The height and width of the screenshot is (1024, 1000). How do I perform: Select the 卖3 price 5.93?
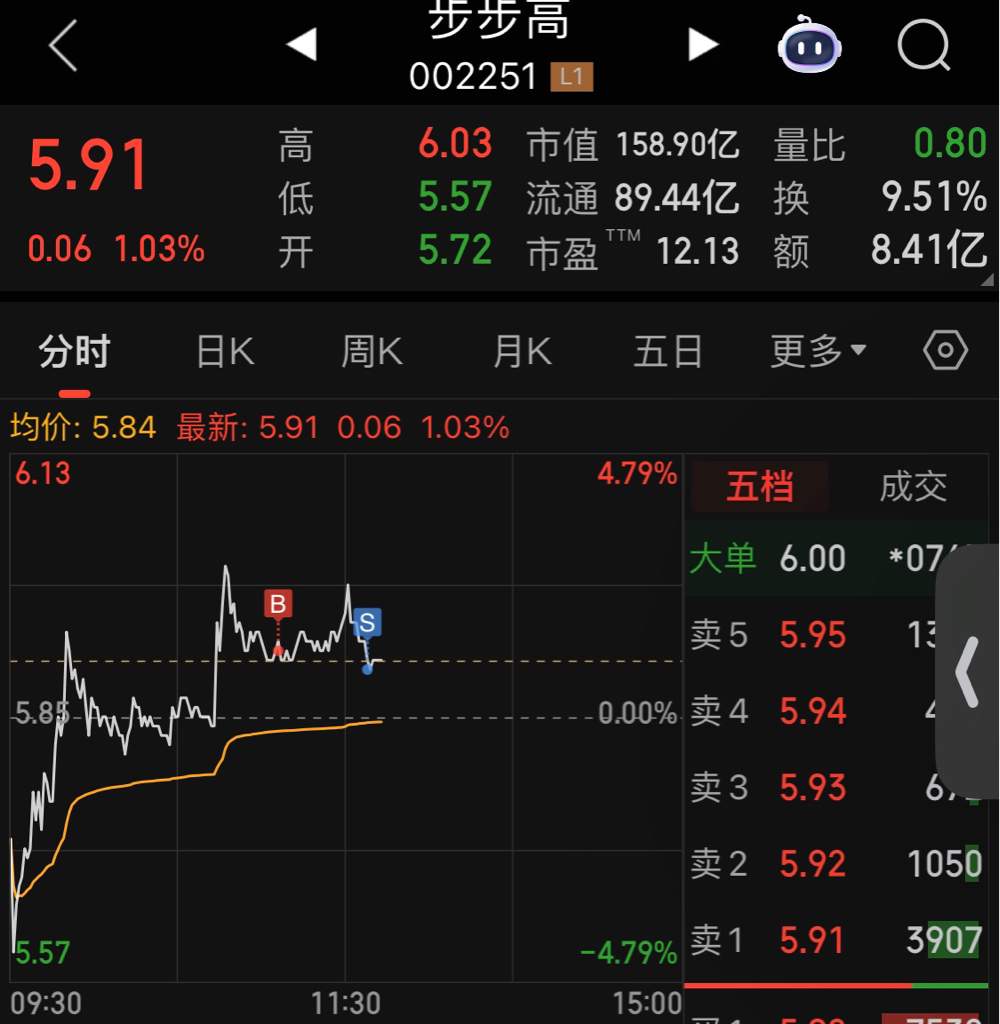[x=813, y=788]
